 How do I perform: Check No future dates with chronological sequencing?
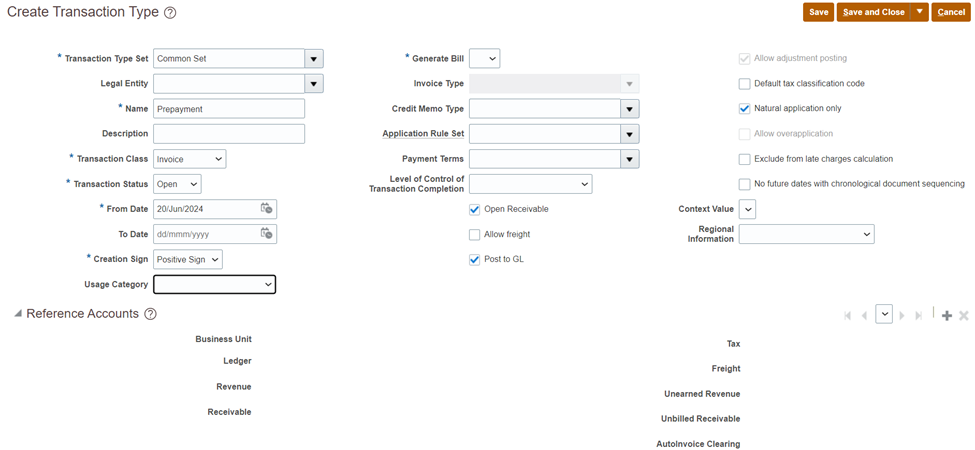coord(744,185)
